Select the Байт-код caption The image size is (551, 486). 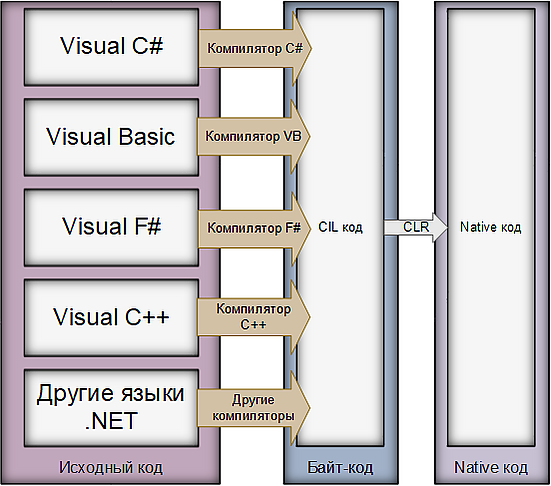(340, 468)
